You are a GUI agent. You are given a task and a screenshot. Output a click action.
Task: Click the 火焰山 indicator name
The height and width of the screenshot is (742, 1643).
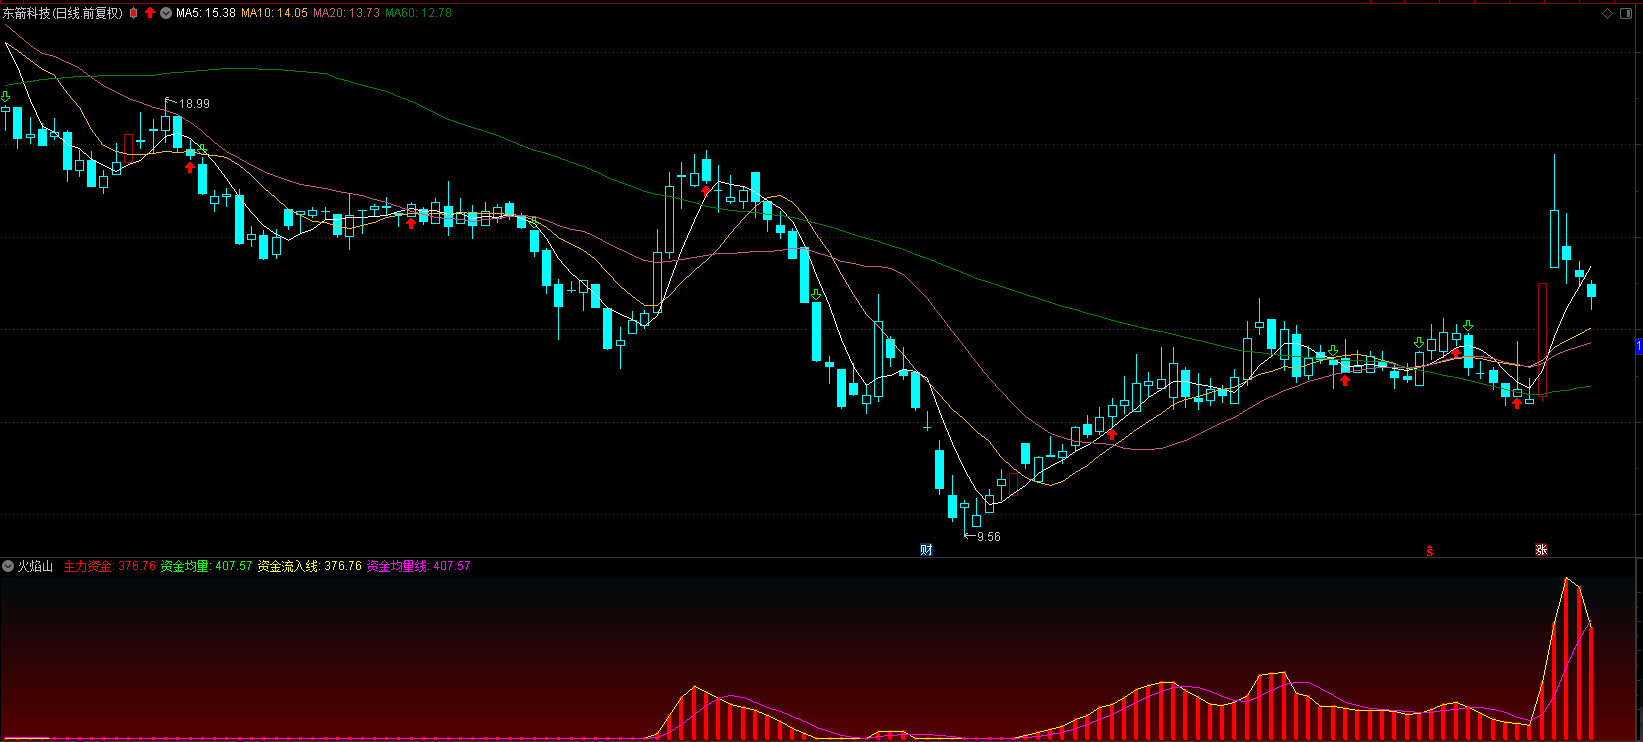click(35, 566)
